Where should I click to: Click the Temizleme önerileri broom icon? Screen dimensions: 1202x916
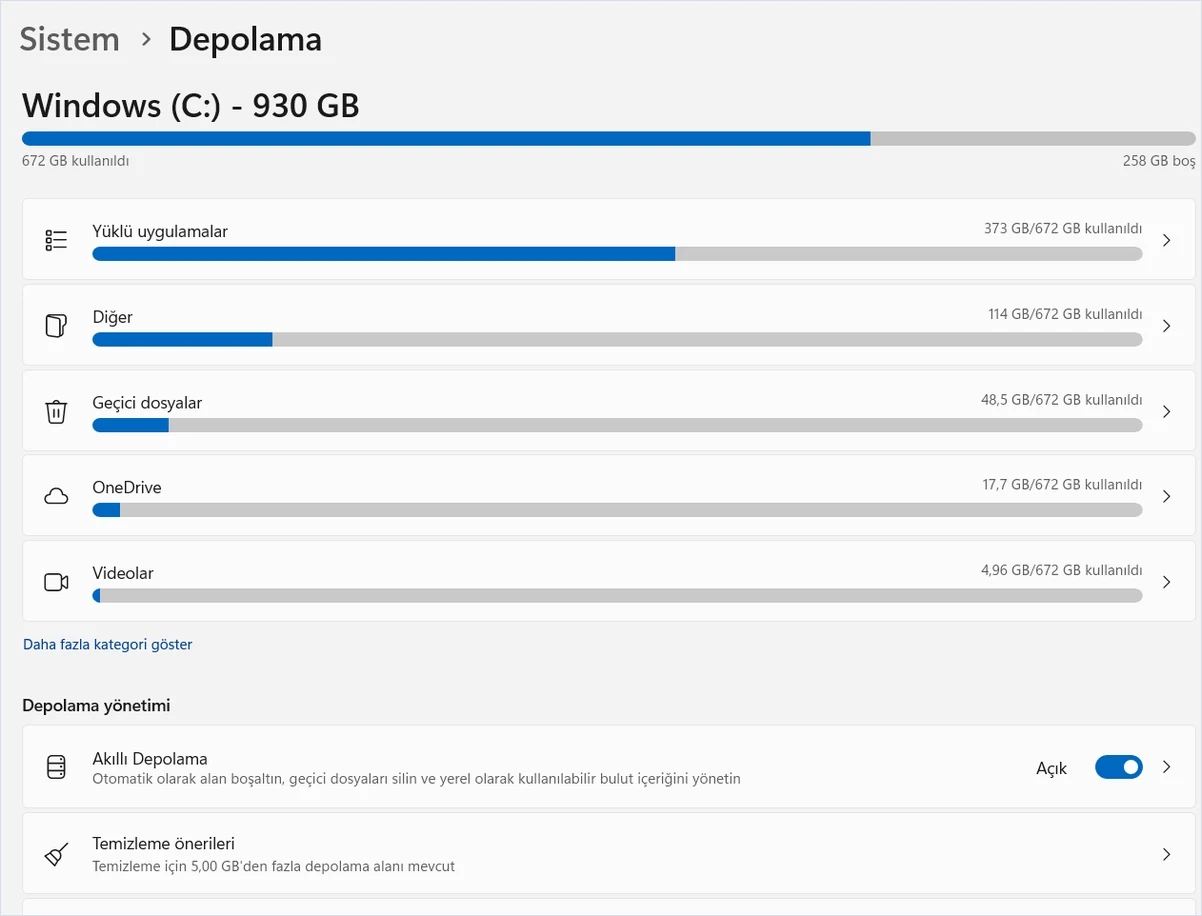point(56,854)
